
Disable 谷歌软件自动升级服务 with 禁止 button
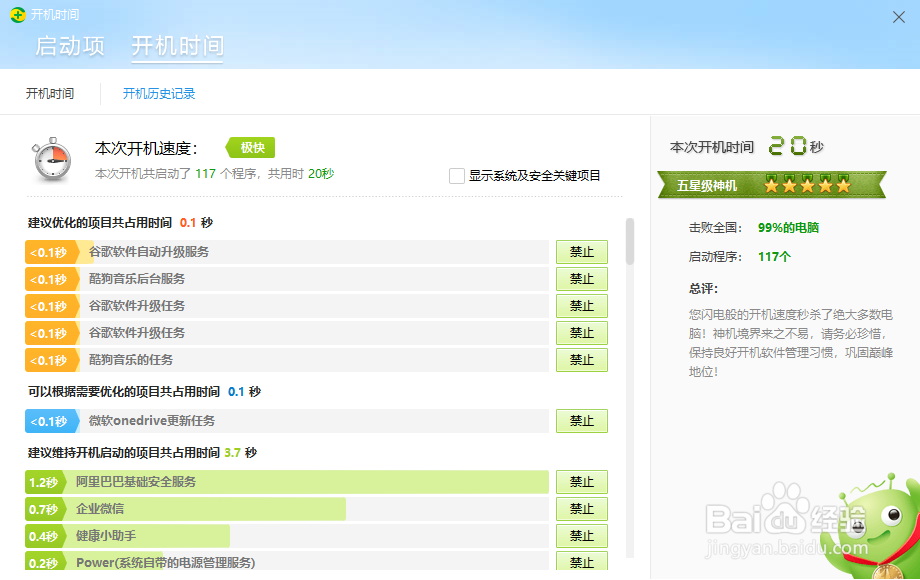581,252
